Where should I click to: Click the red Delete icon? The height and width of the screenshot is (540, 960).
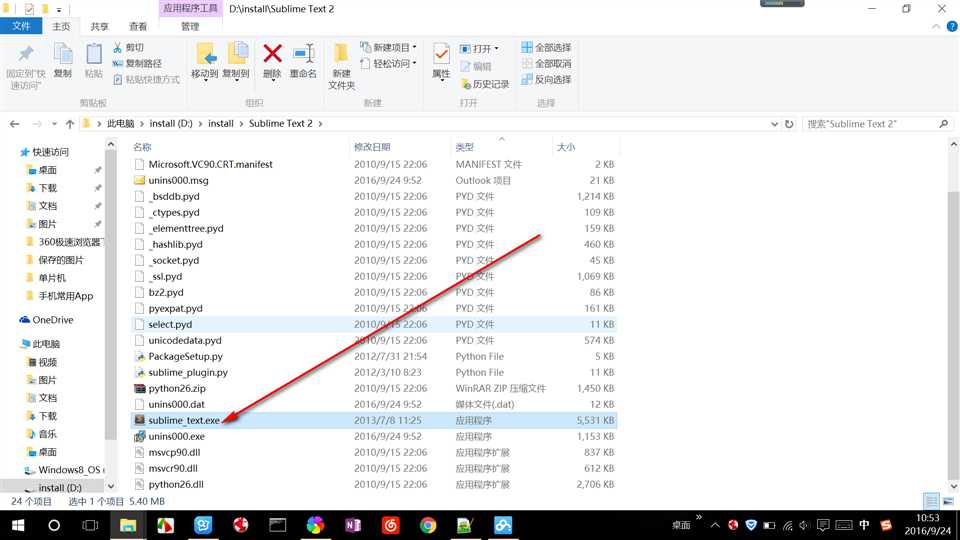tap(272, 54)
